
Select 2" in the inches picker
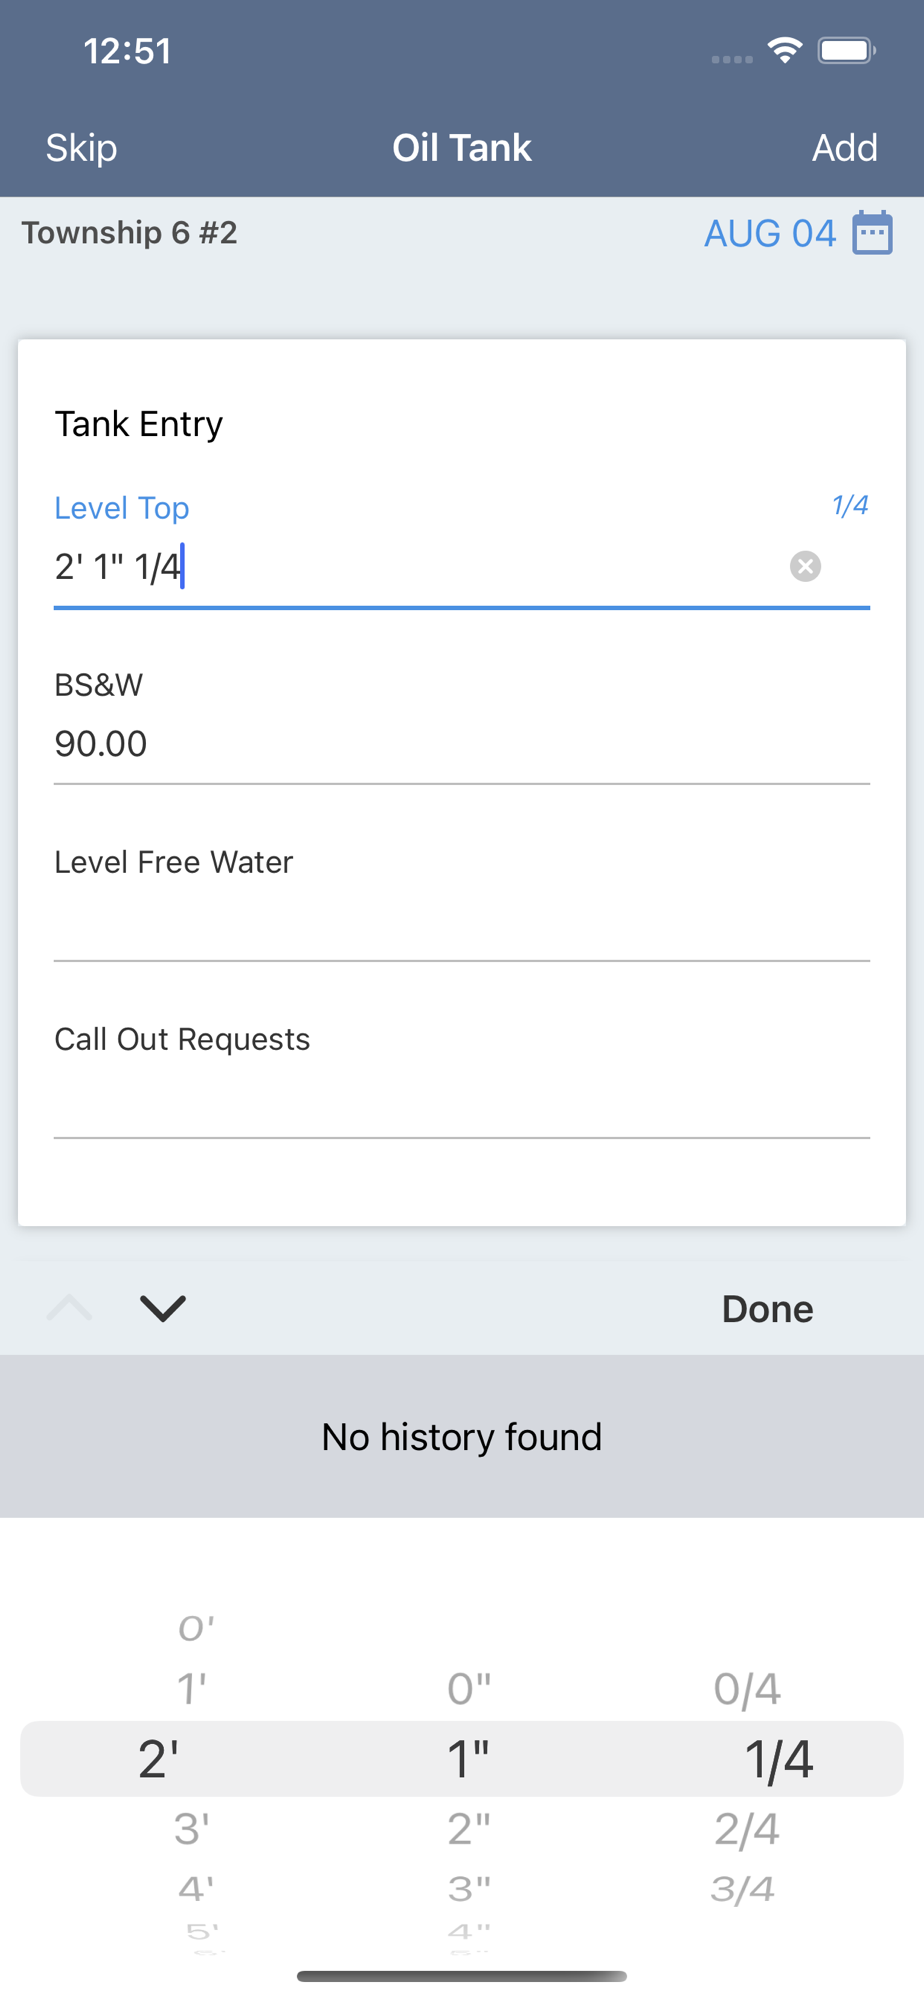[x=468, y=1828]
